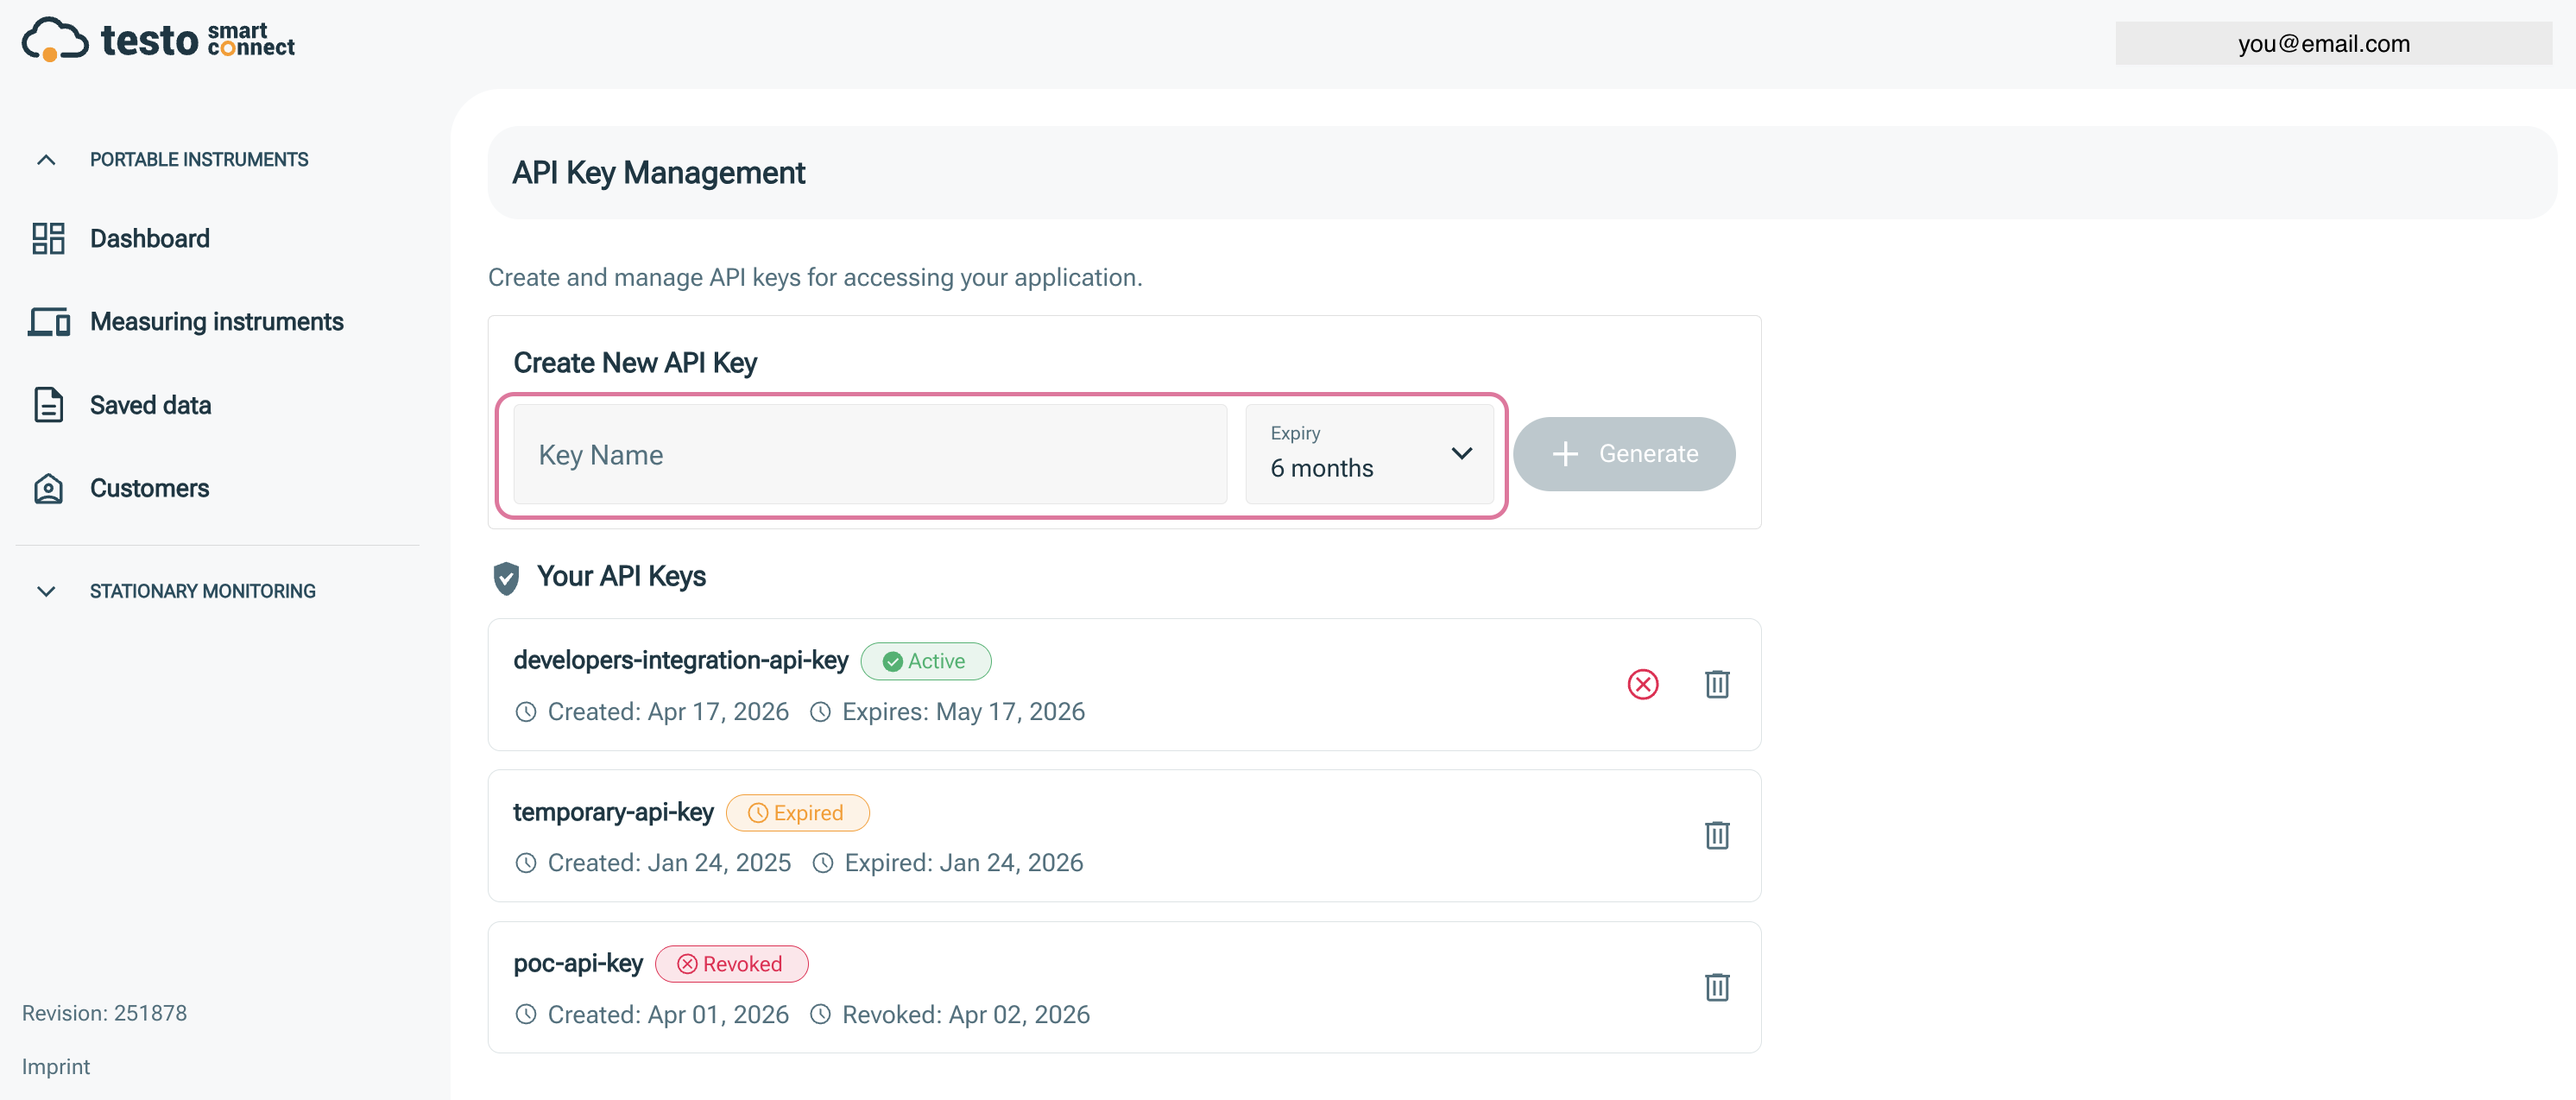2576x1100 pixels.
Task: Click the testo smart connect logo
Action: tap(157, 38)
